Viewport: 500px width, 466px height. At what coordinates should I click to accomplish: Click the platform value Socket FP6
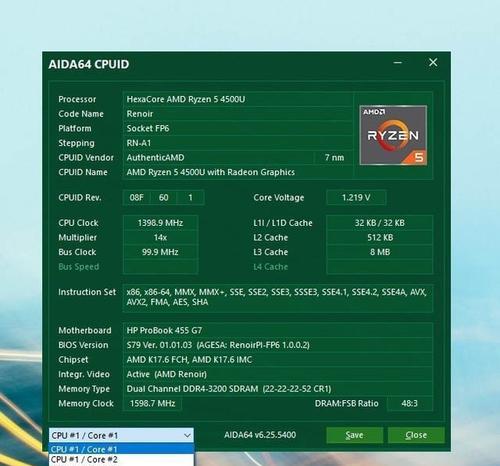(148, 129)
